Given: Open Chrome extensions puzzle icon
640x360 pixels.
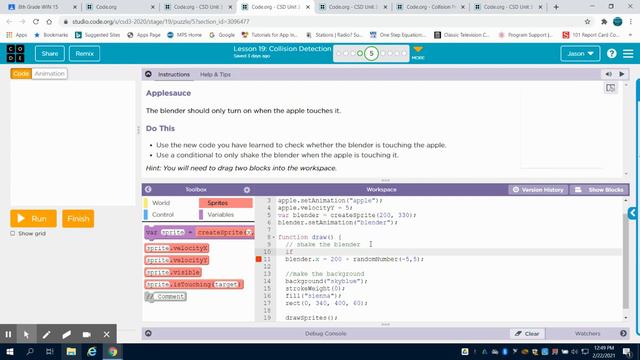Looking at the screenshot, I should (x=604, y=22).
